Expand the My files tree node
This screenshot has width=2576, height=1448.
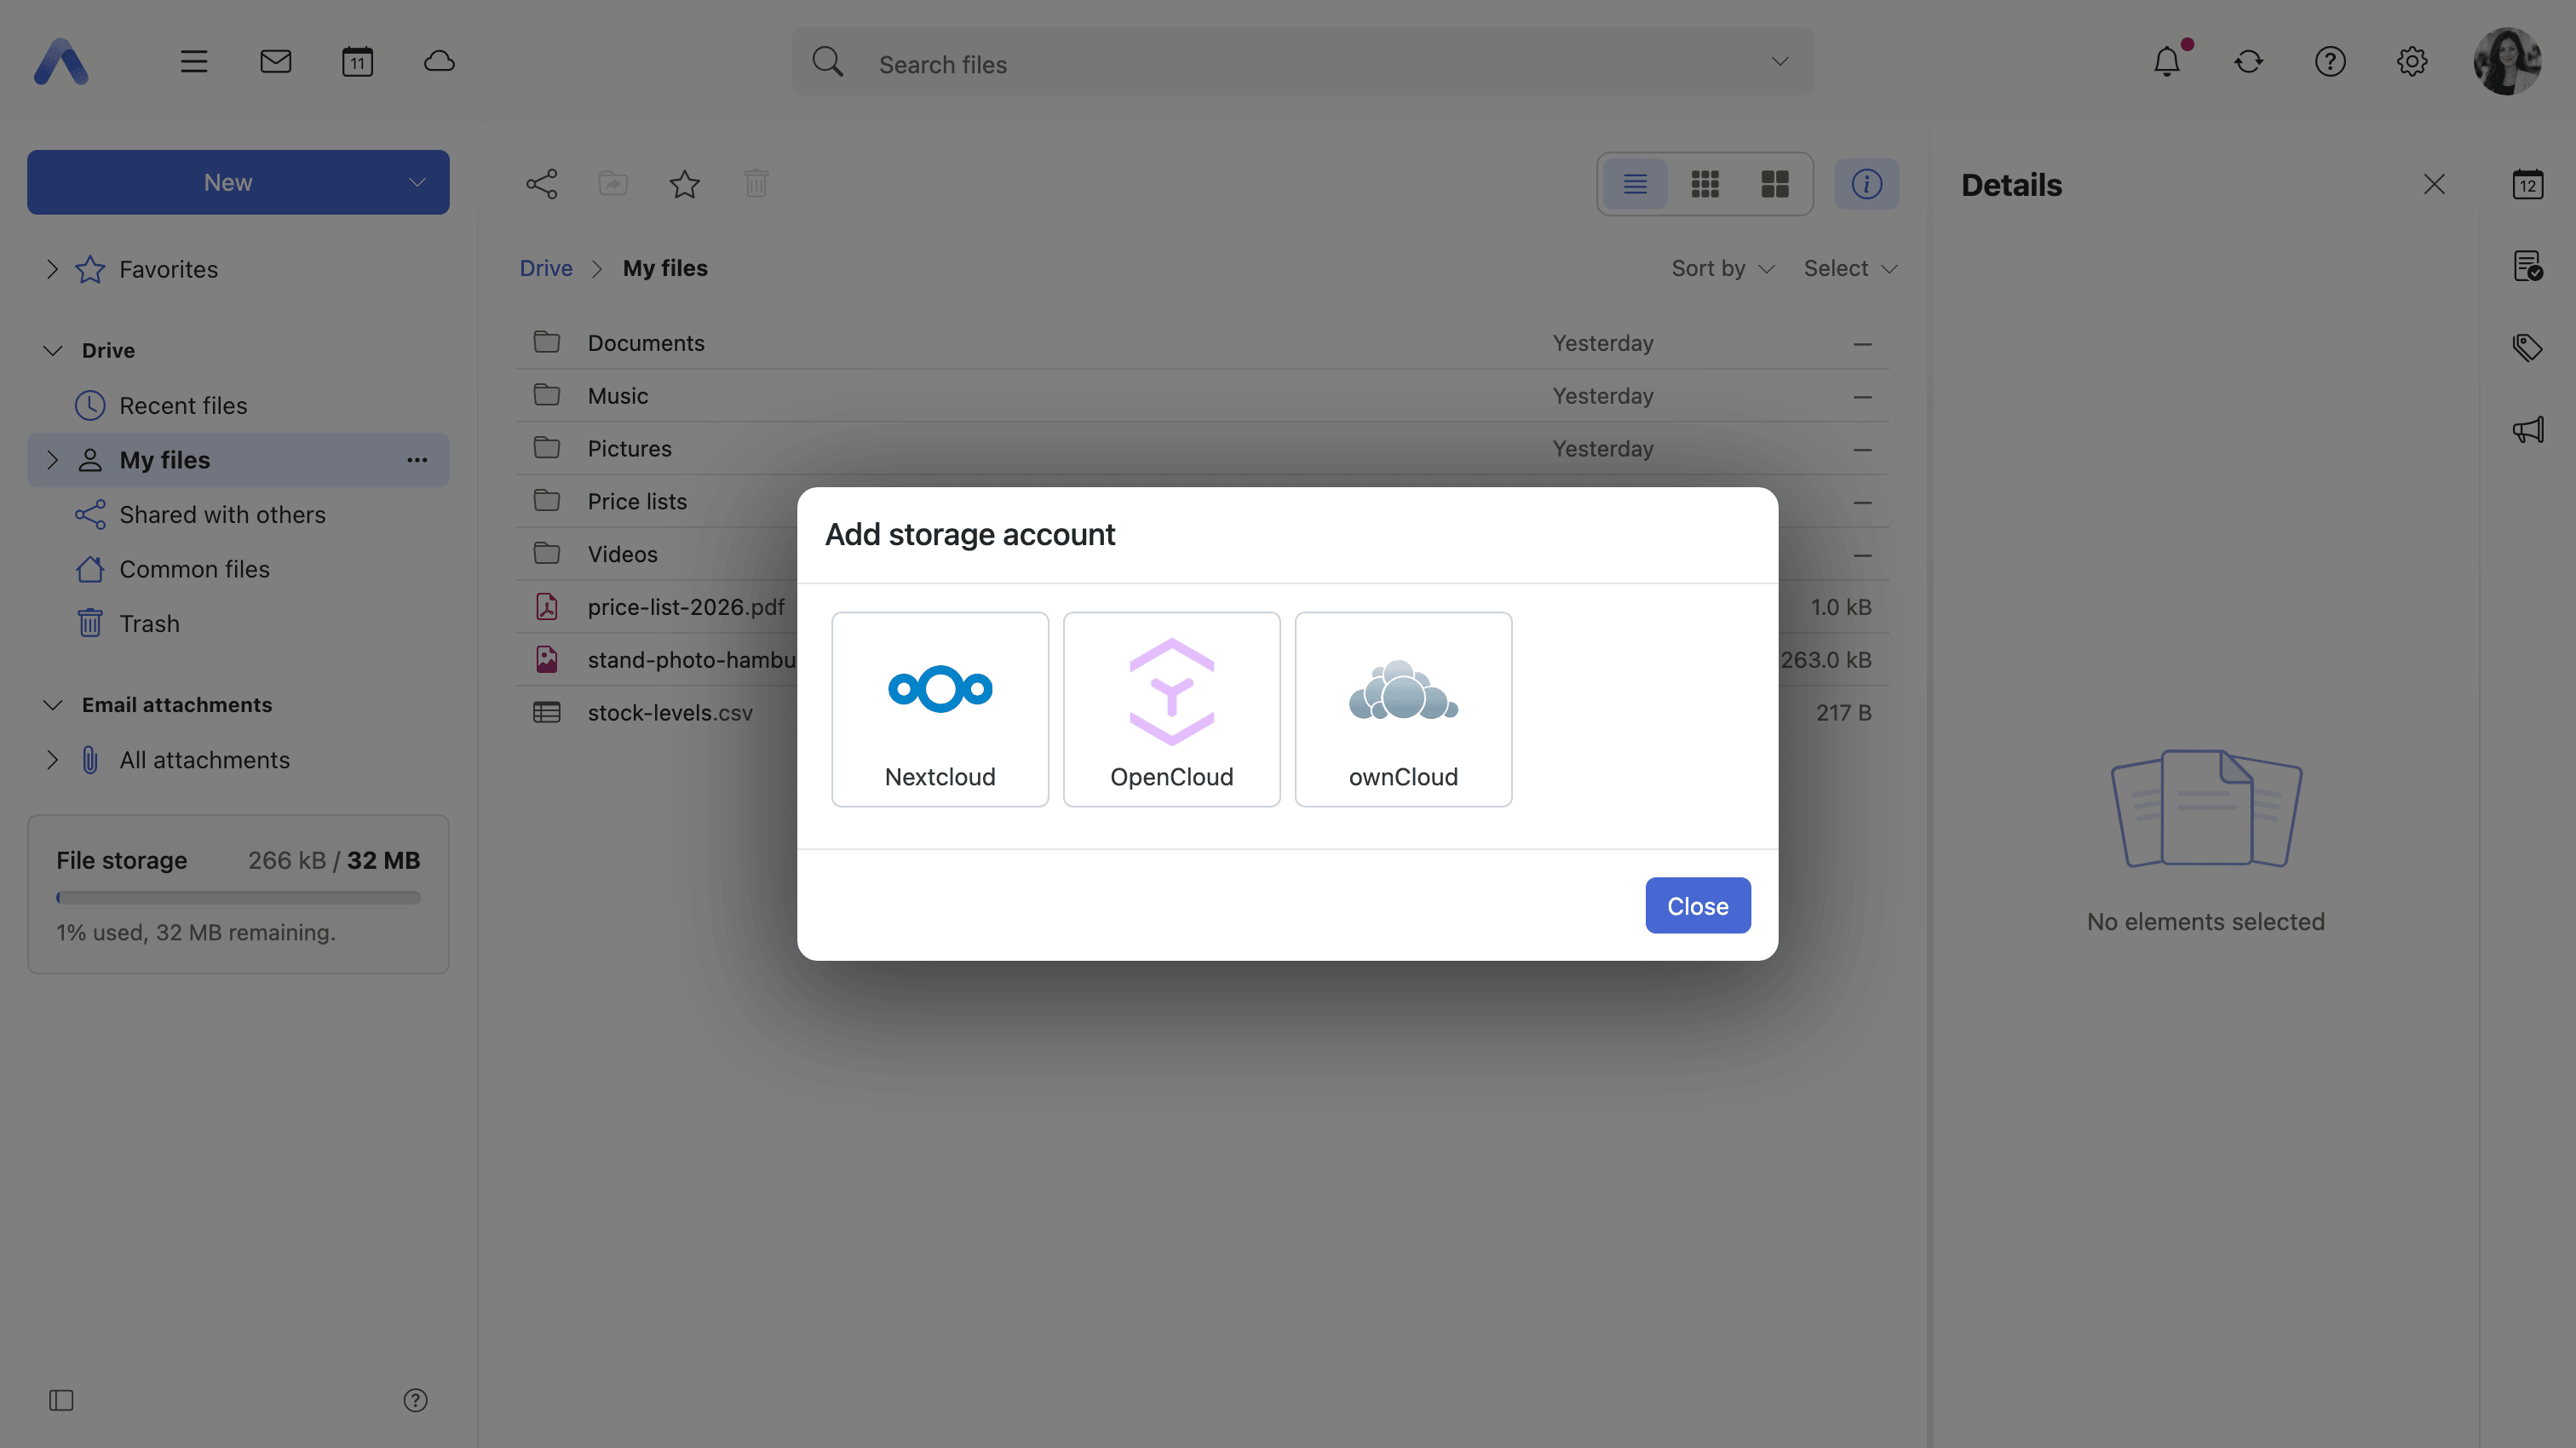(52, 460)
